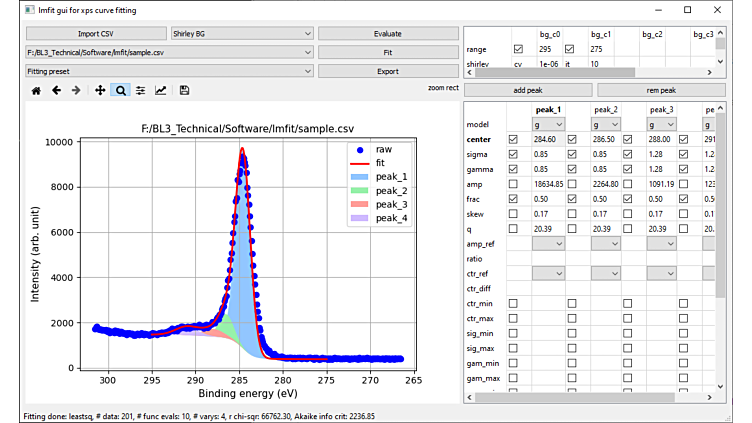Expand the Fitting preset dropdown
752x423 pixels.
(169, 71)
